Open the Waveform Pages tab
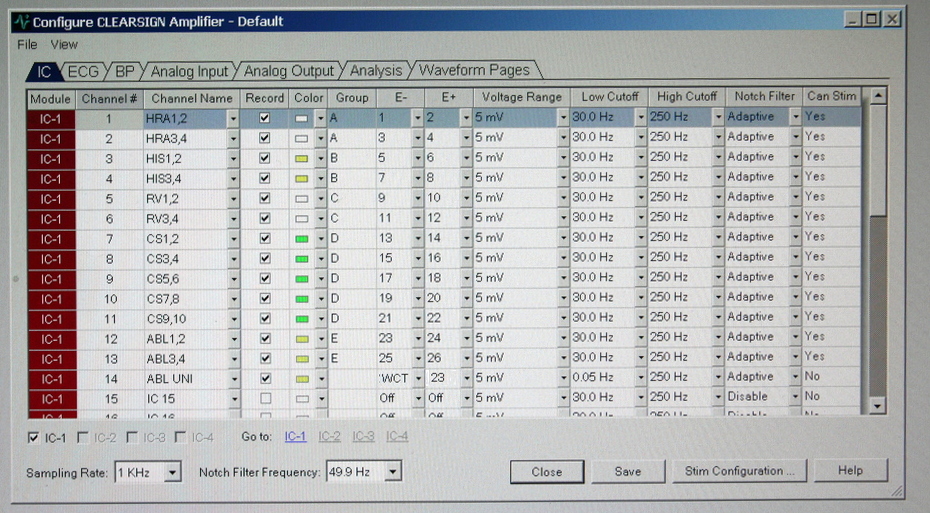 click(474, 70)
